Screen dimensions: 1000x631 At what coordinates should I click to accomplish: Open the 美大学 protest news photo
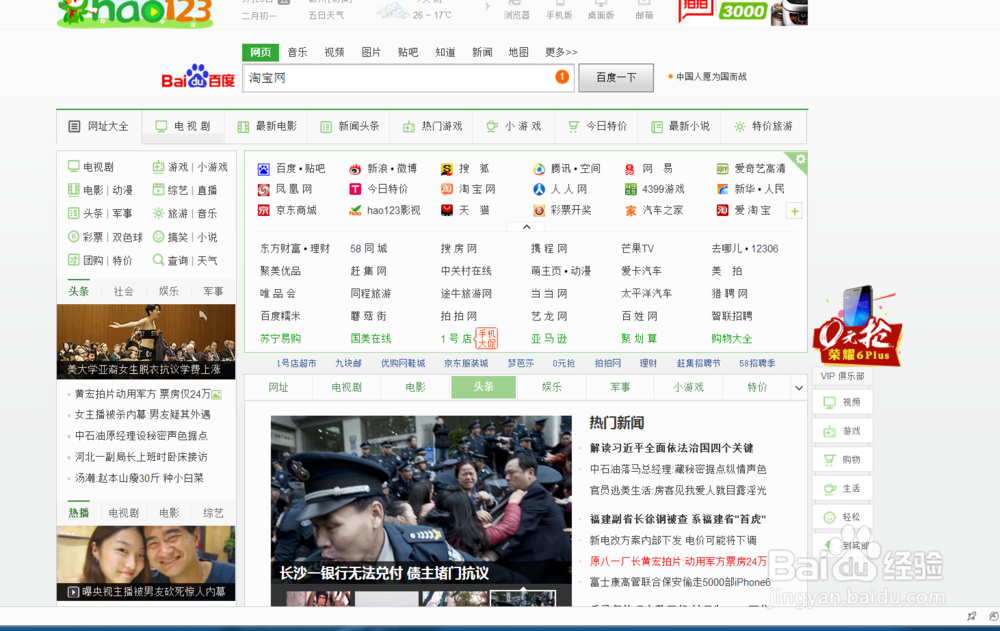pyautogui.click(x=146, y=341)
